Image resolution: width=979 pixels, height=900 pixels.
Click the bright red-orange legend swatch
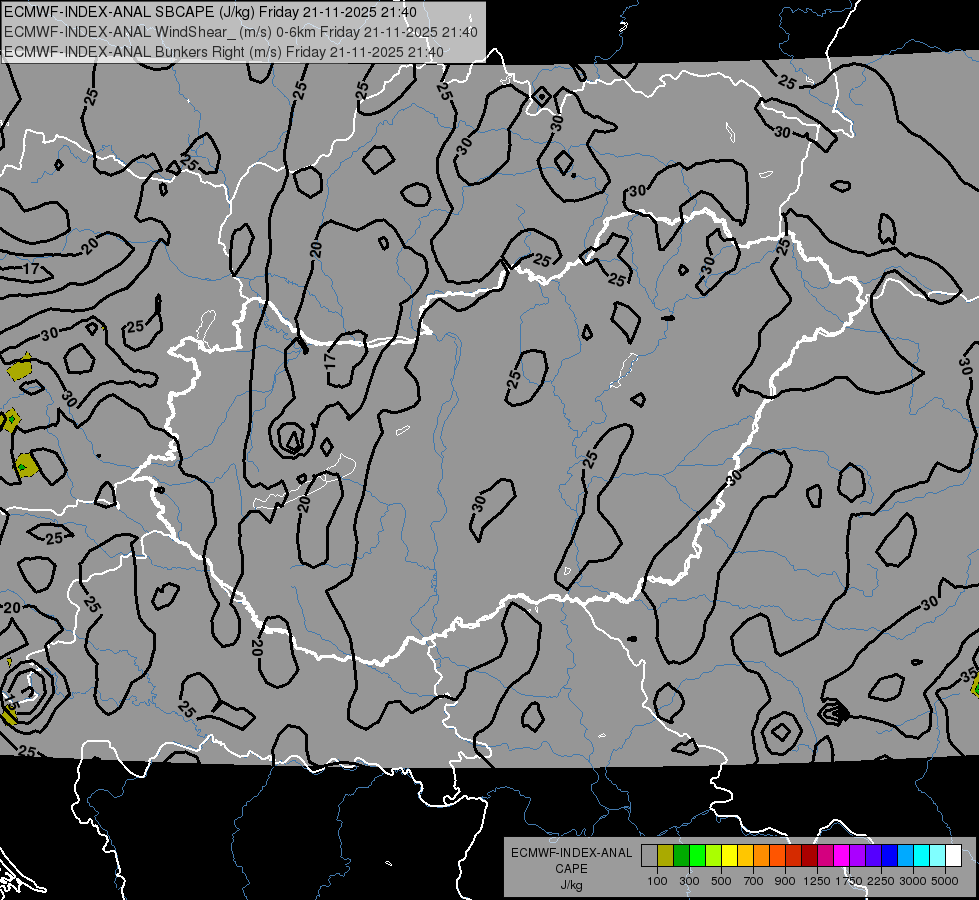(777, 856)
